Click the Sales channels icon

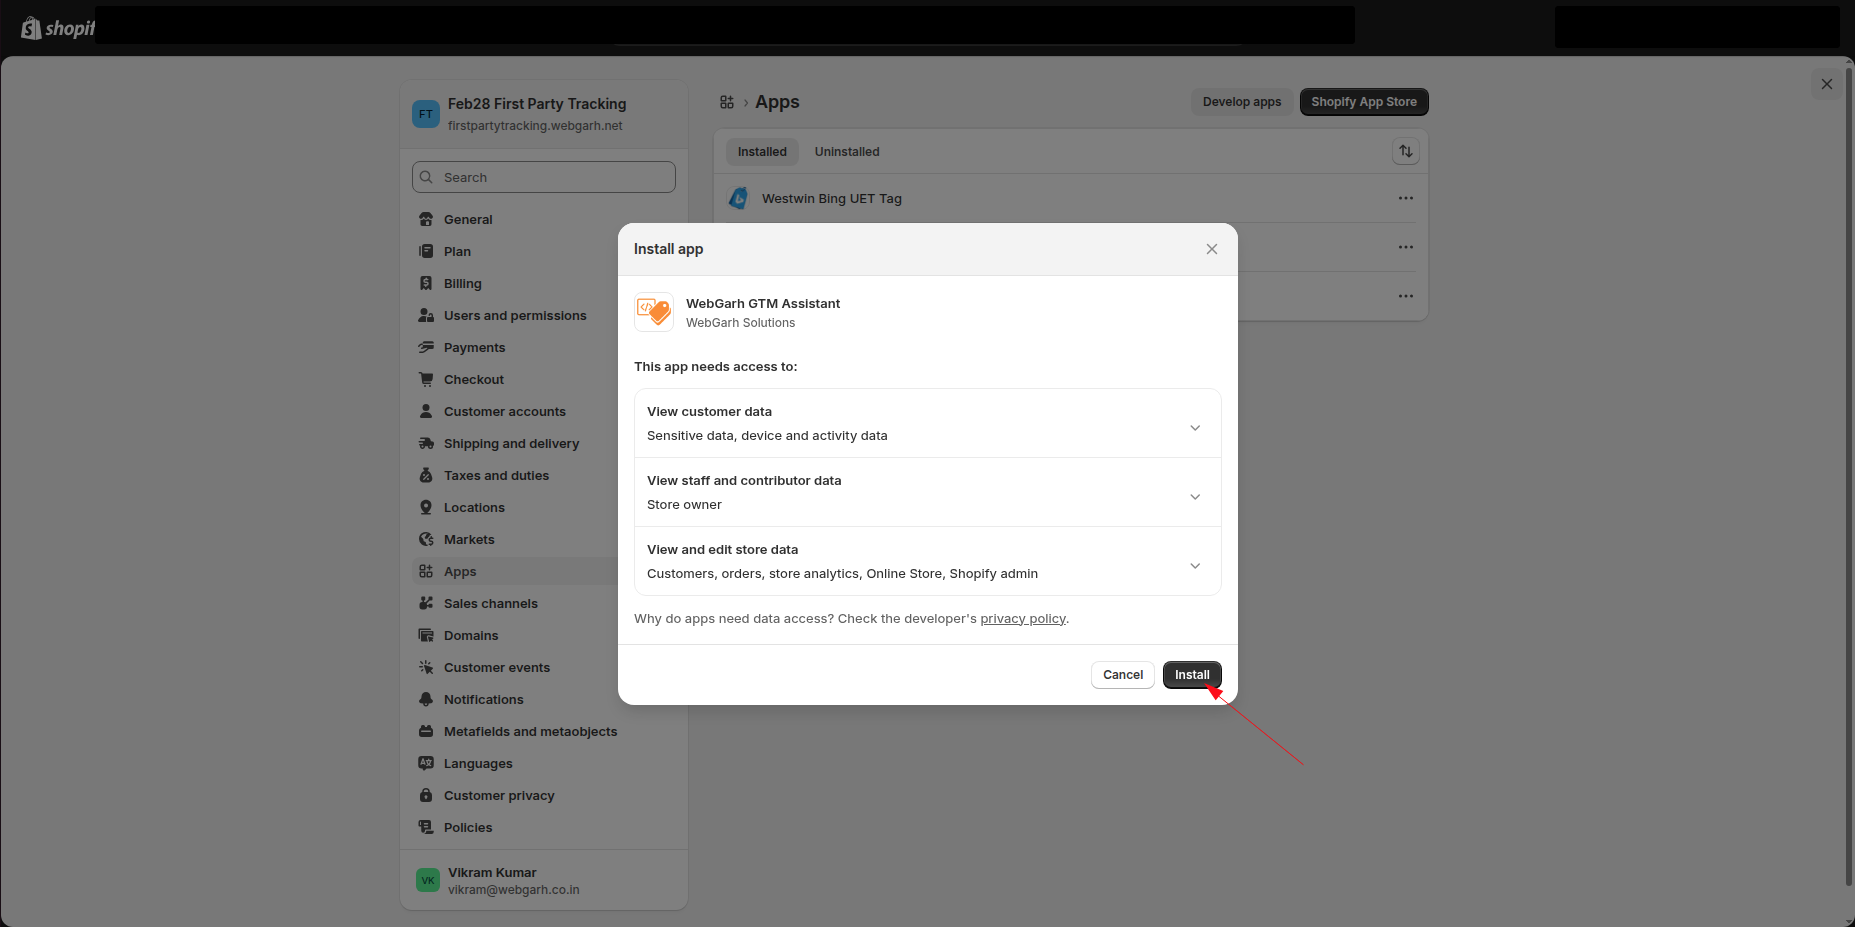point(426,603)
